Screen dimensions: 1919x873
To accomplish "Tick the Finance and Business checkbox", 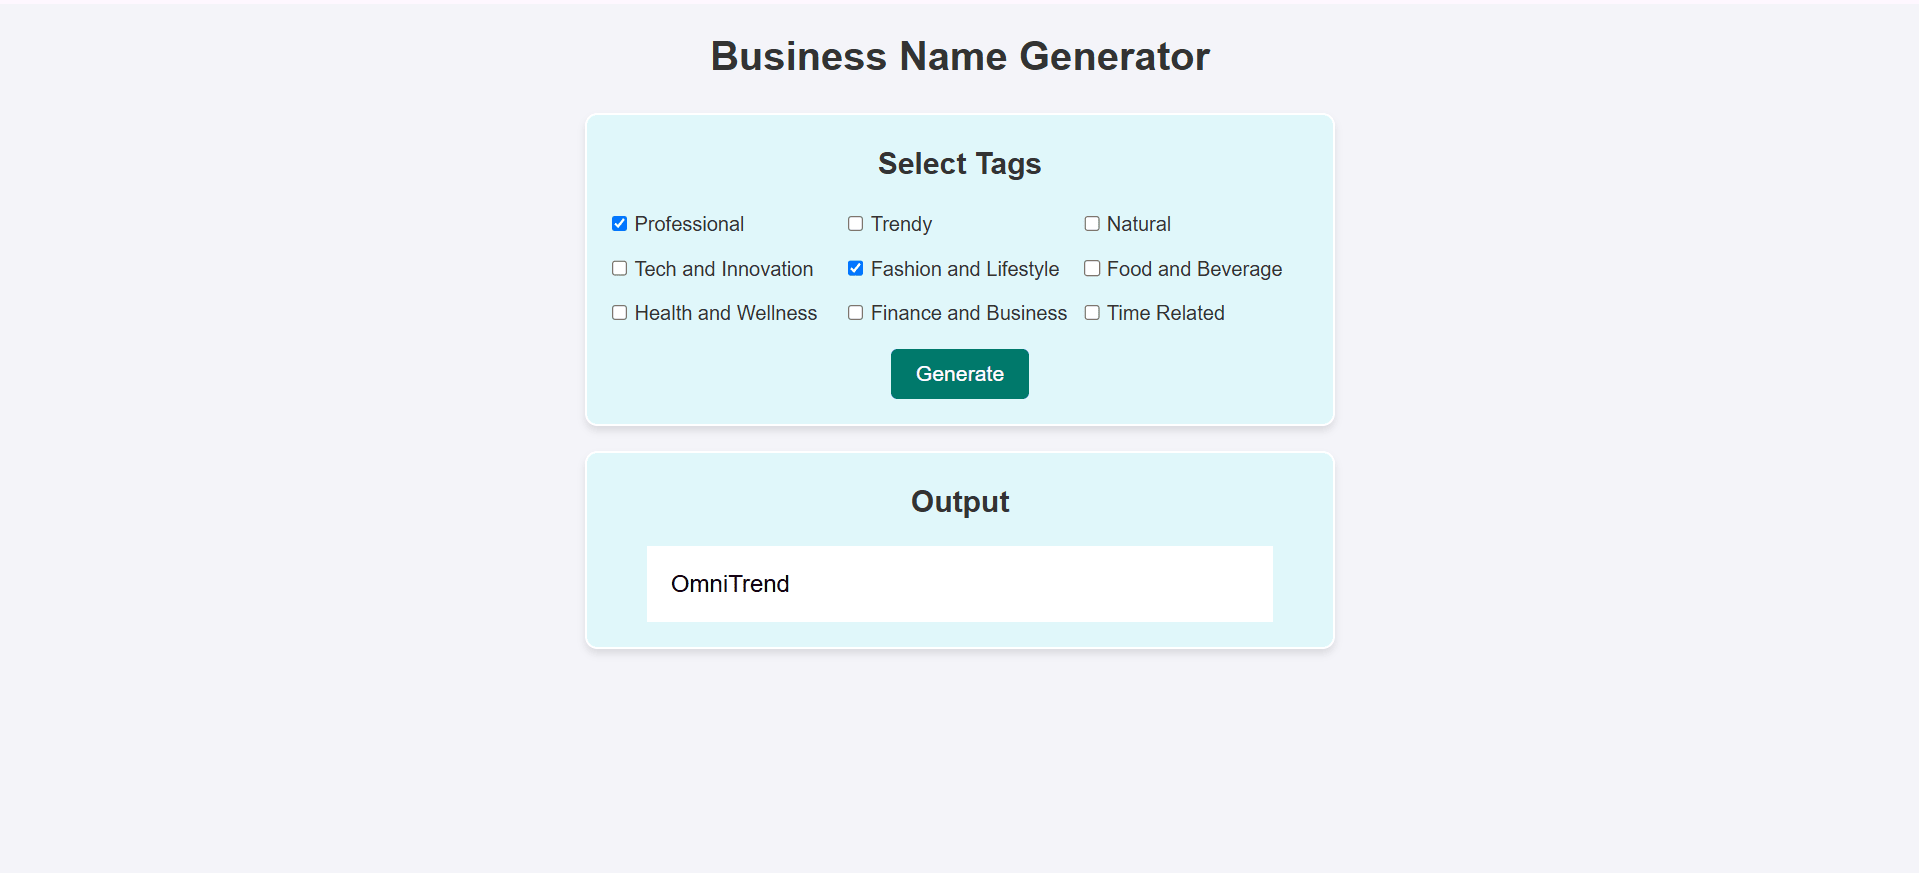I will (855, 313).
